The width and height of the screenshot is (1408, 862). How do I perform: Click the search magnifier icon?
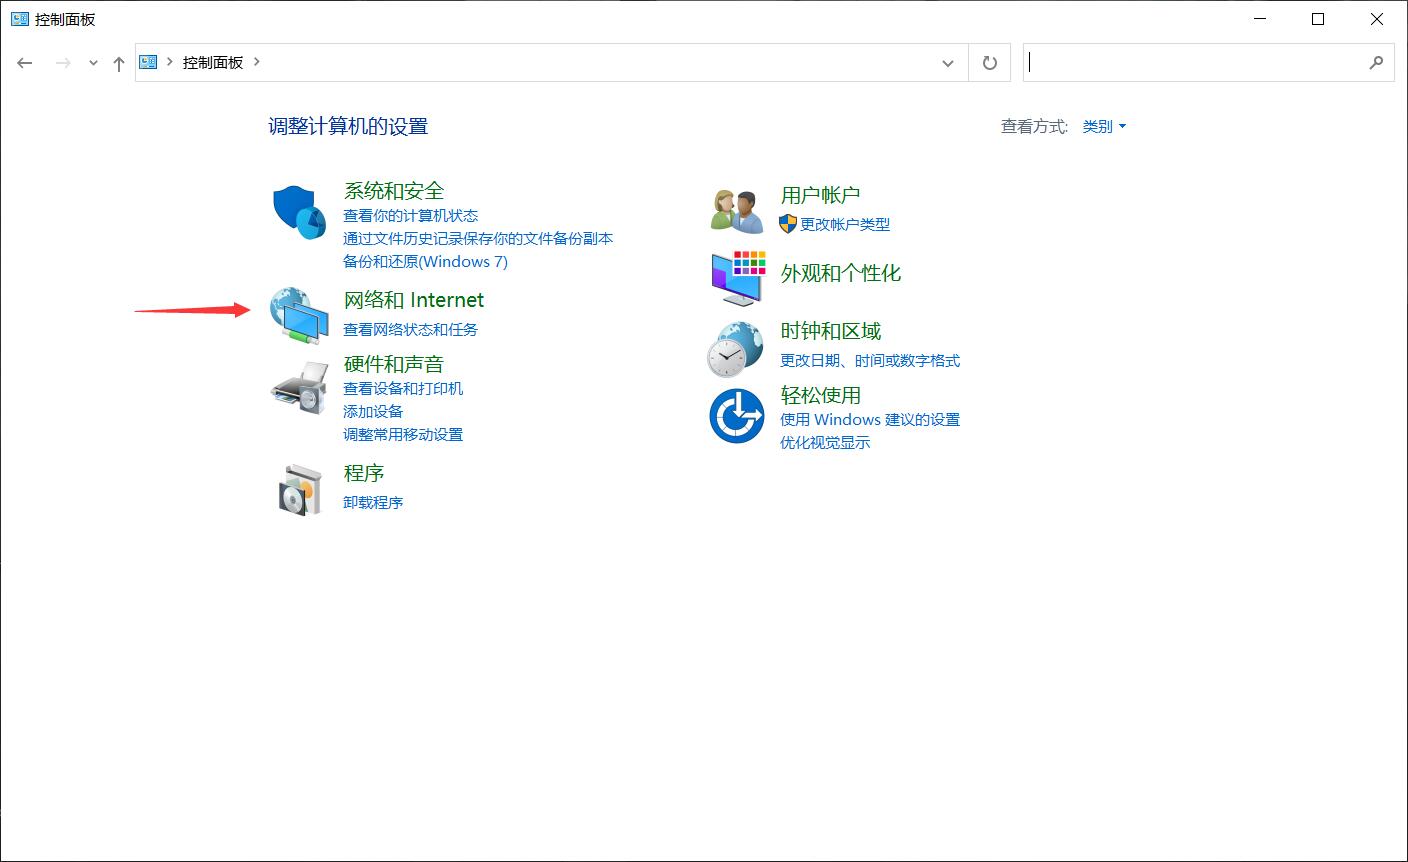pos(1376,62)
